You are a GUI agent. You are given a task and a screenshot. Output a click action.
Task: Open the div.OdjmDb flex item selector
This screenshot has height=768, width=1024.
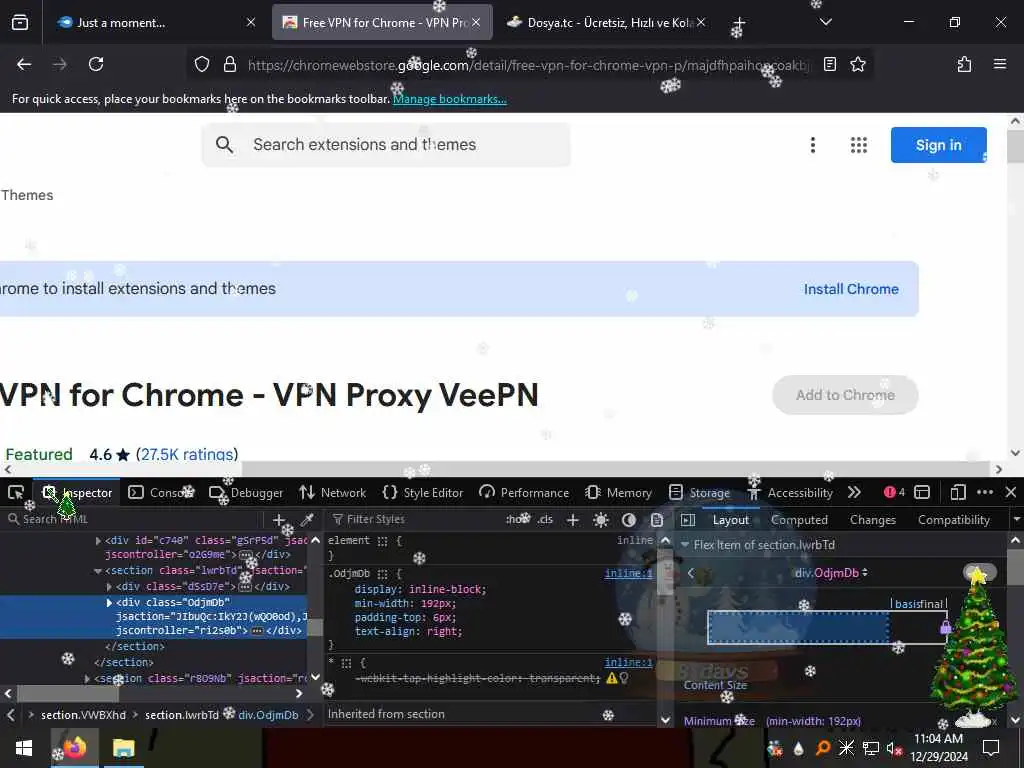coord(831,573)
